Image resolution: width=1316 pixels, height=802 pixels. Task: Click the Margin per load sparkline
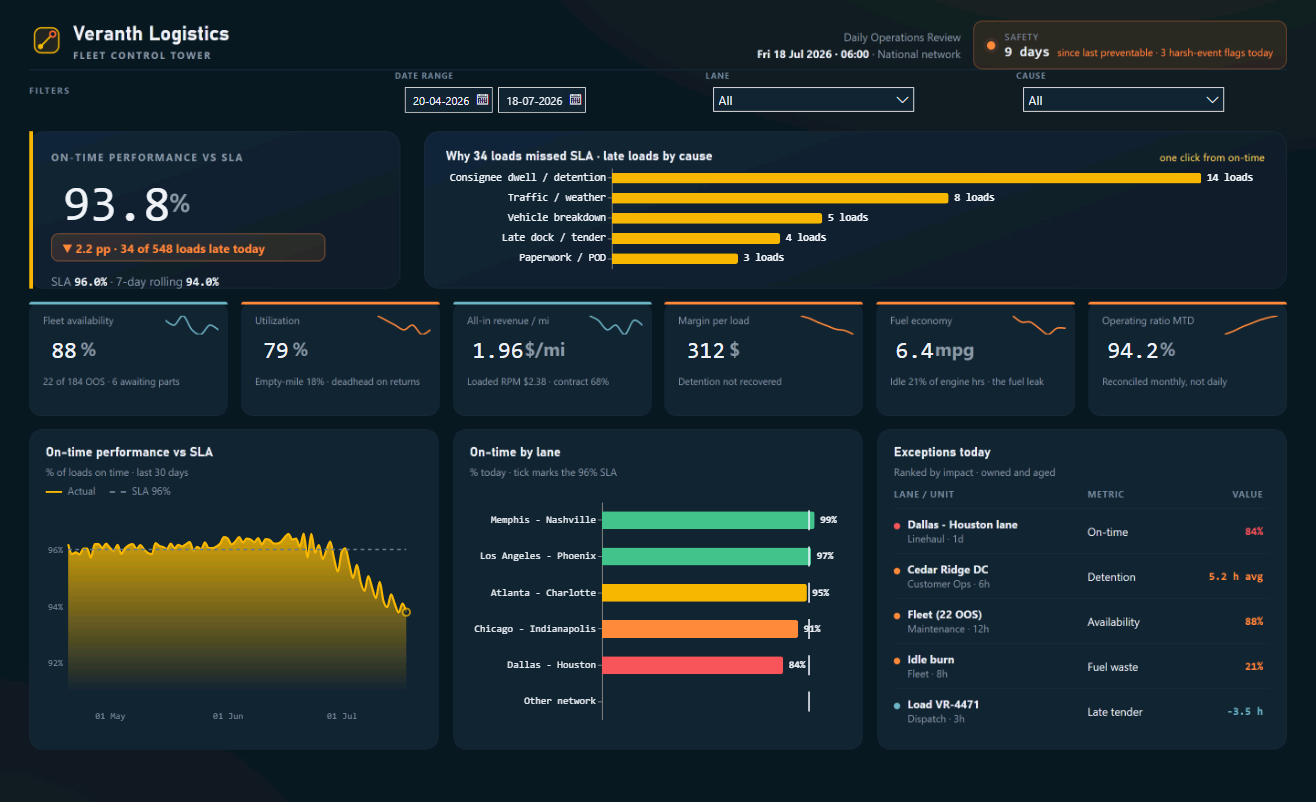coord(827,325)
